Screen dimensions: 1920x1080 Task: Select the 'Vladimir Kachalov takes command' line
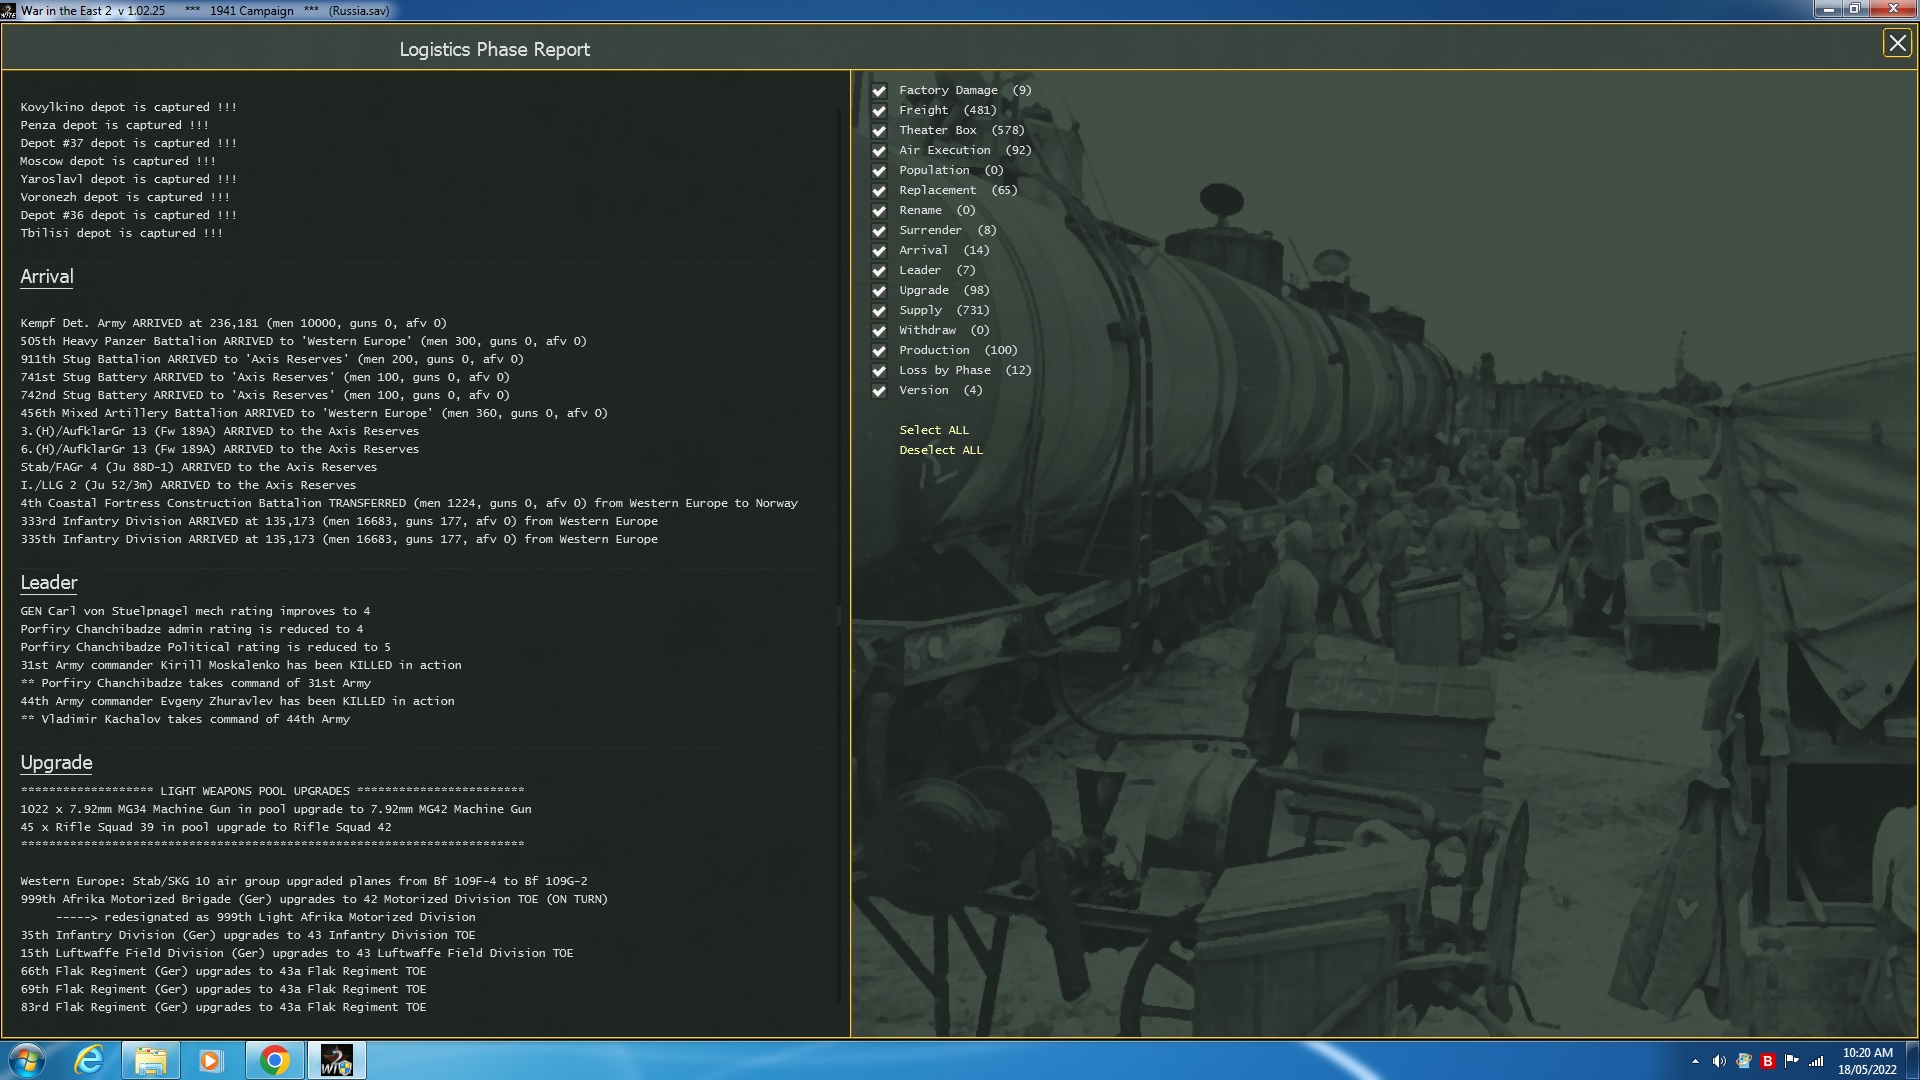tap(185, 719)
